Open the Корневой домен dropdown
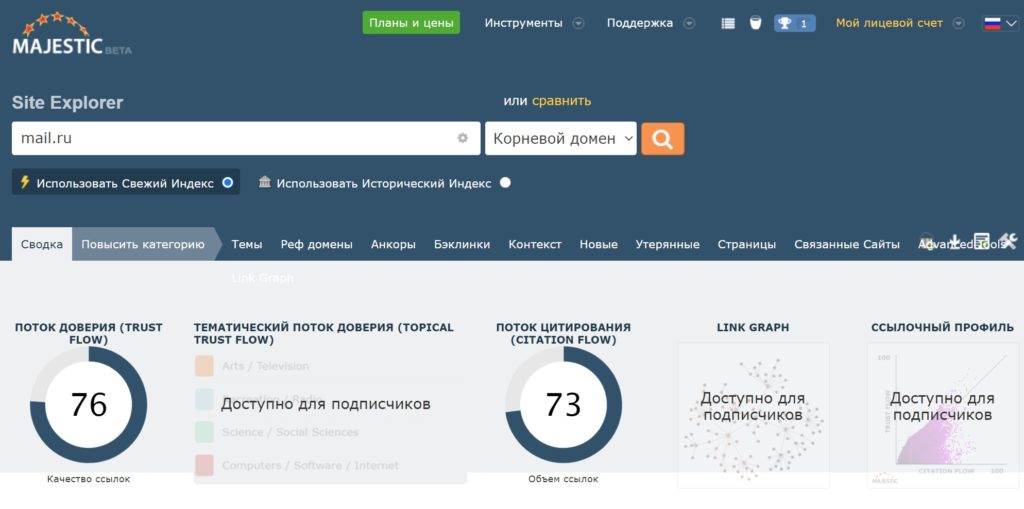The height and width of the screenshot is (509, 1024). coord(561,139)
